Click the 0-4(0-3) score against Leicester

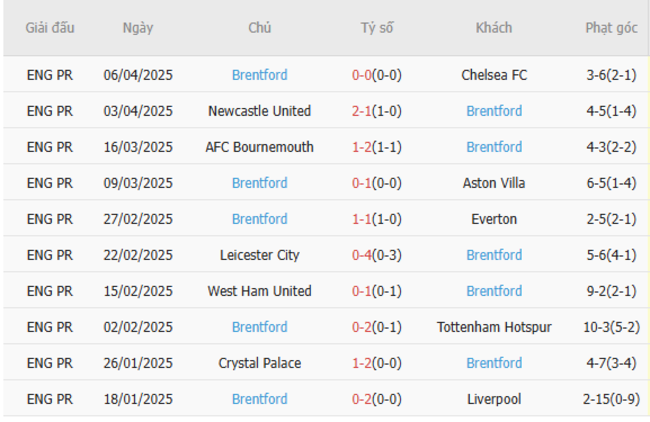[x=377, y=255]
